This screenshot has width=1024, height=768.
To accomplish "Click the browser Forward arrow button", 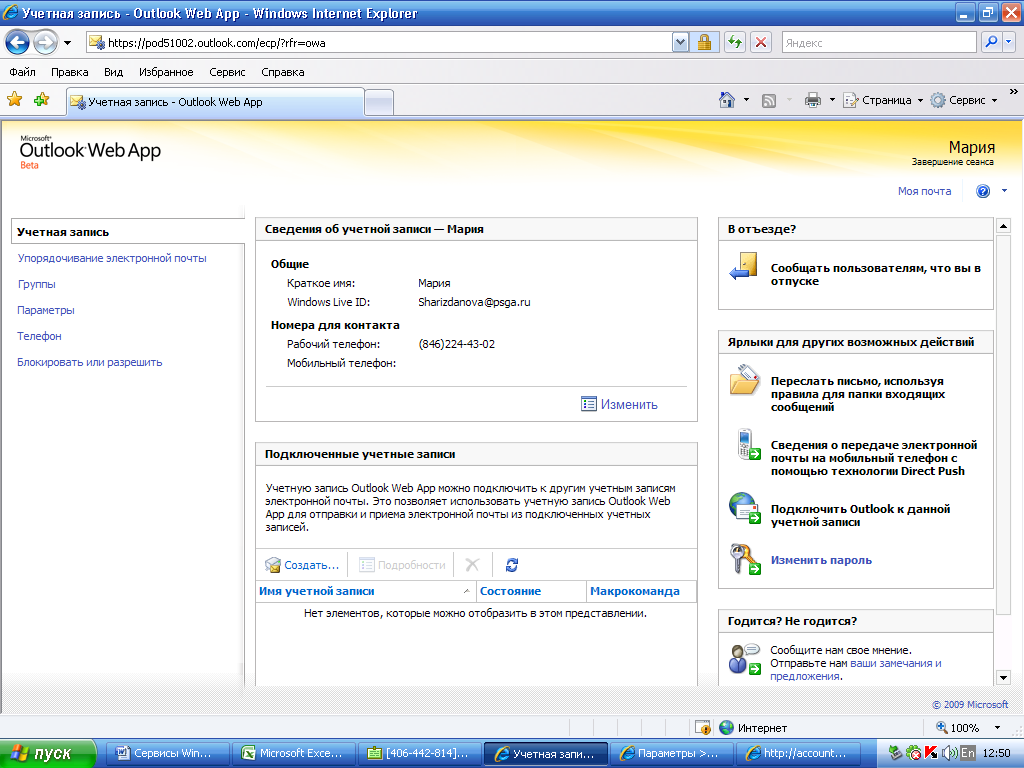I will click(x=46, y=43).
